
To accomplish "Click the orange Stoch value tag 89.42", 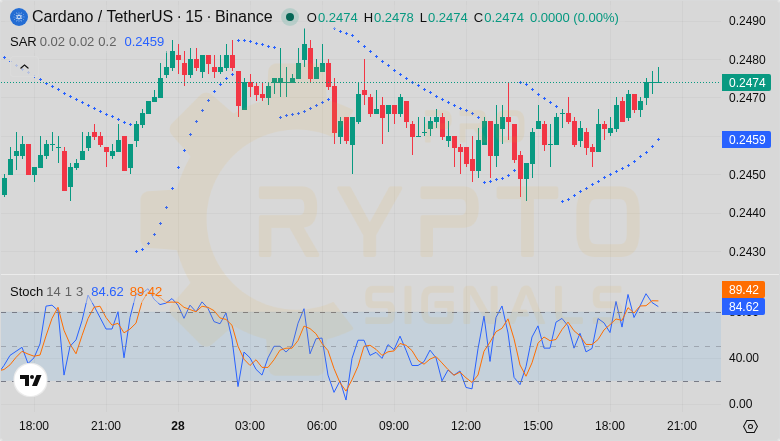I will tap(743, 289).
